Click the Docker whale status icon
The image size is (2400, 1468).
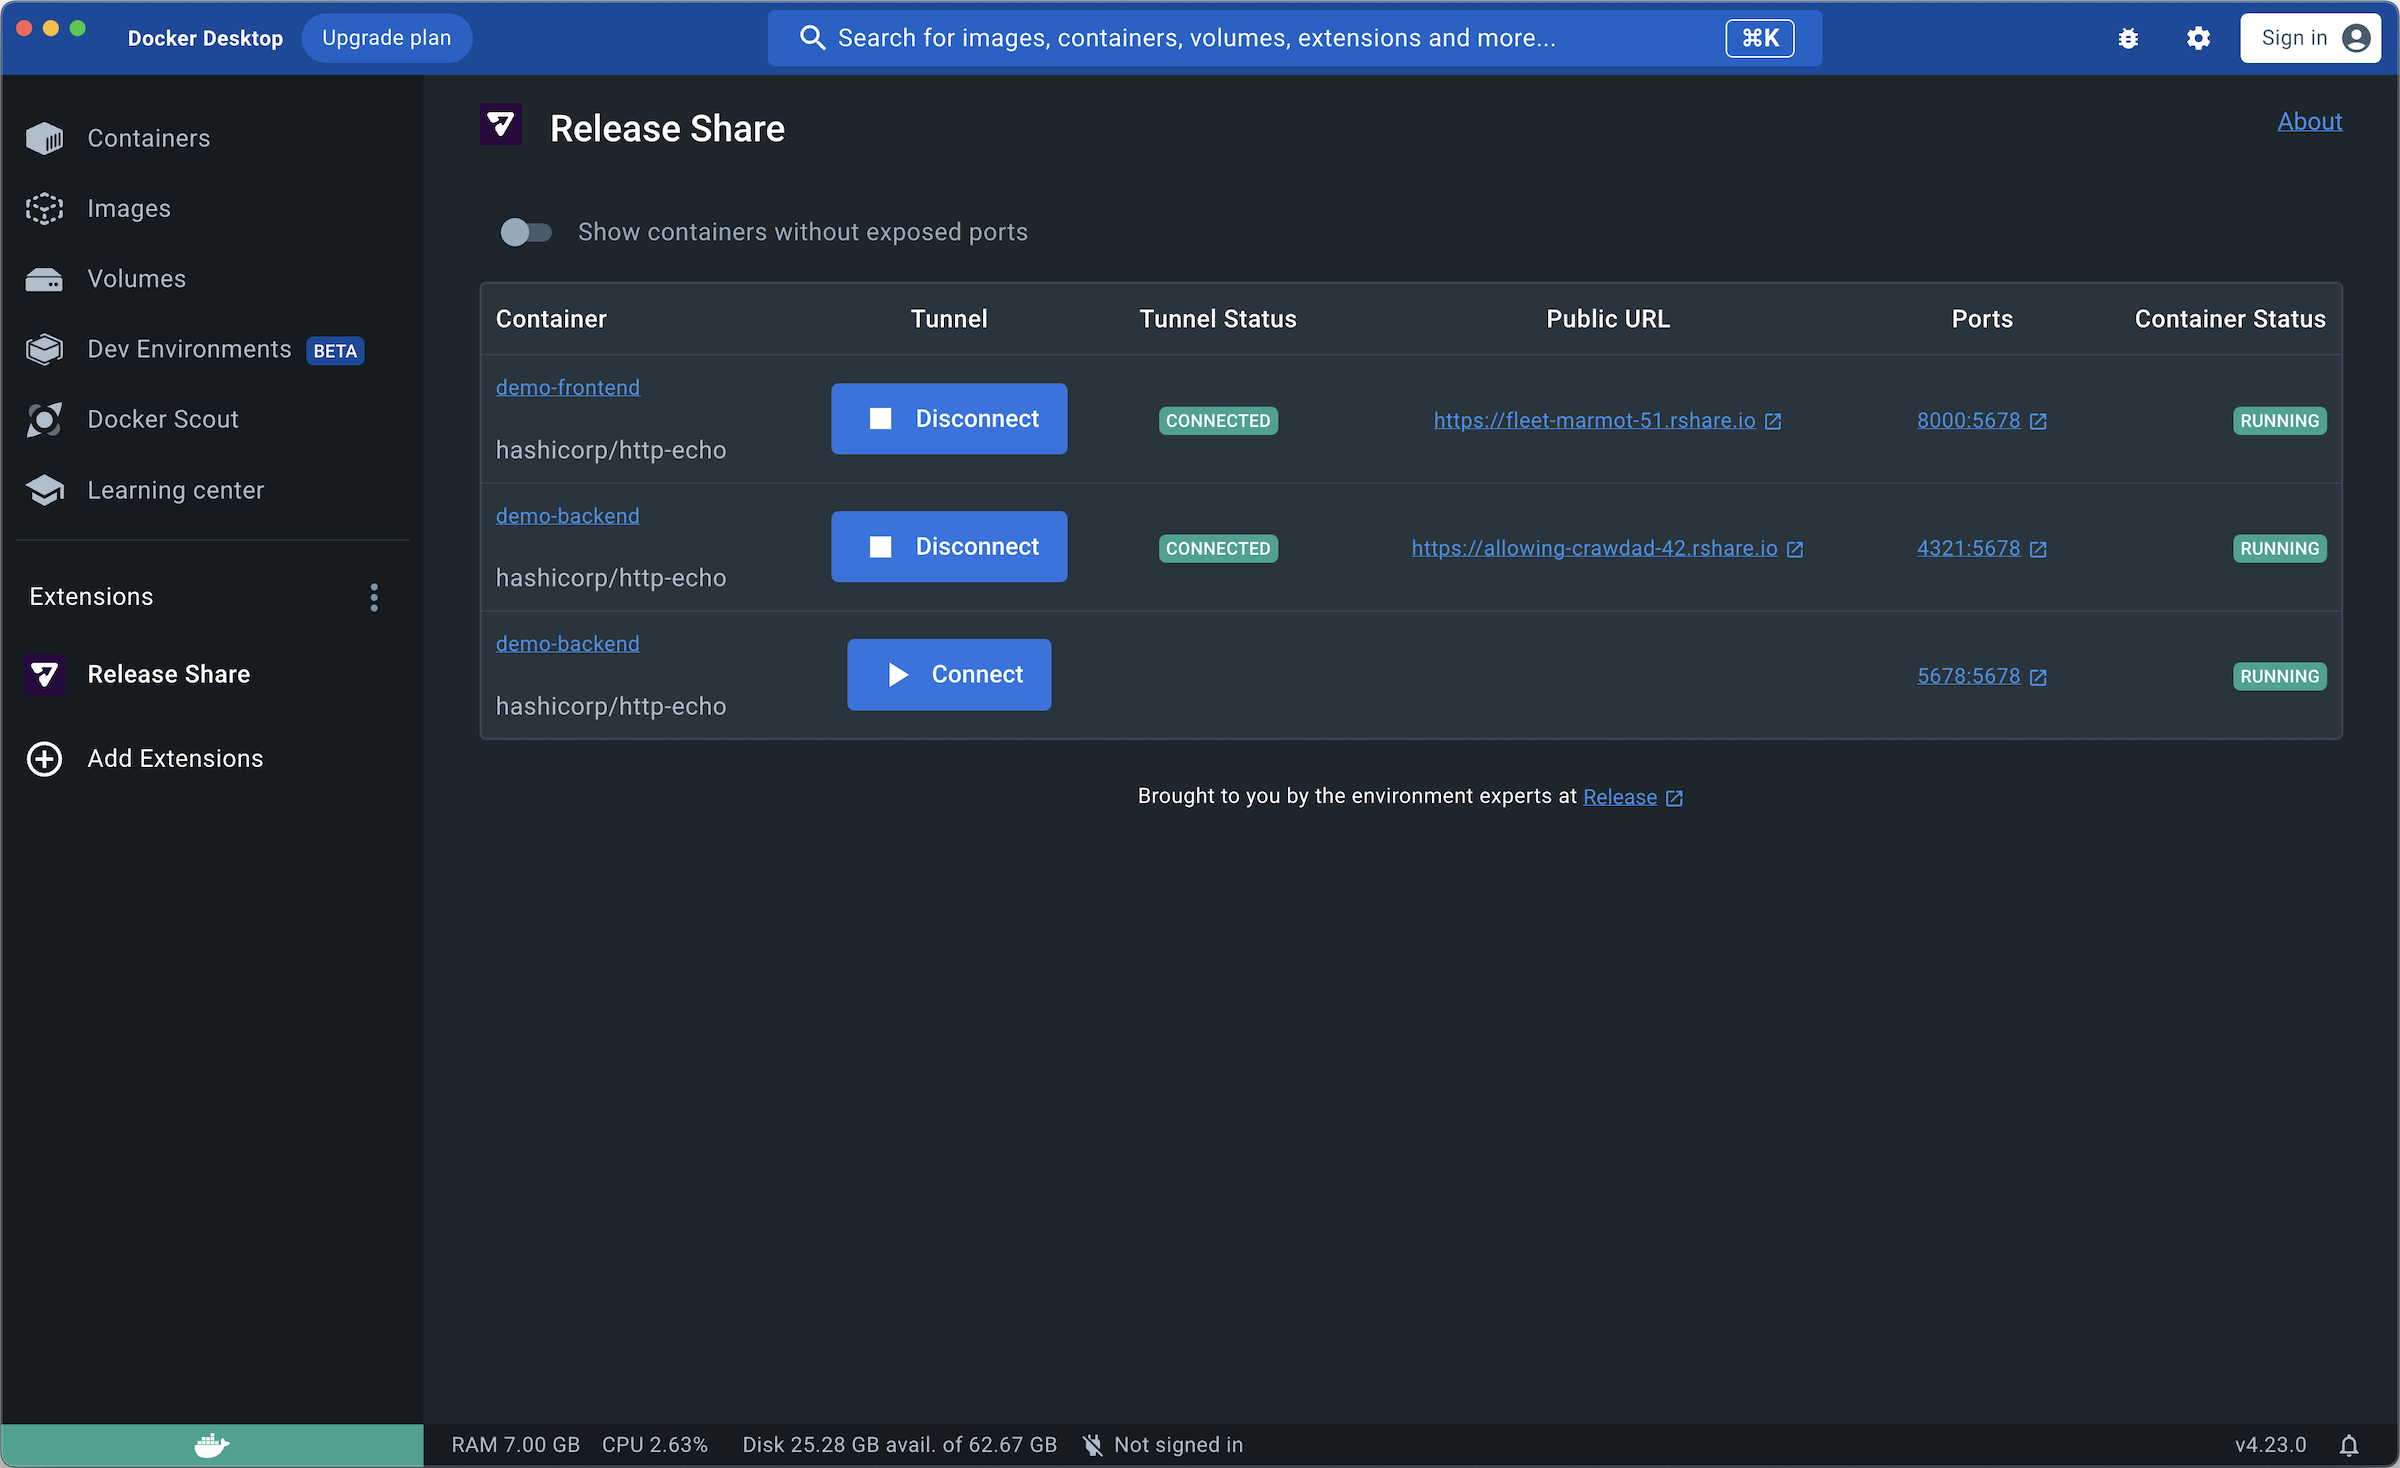[211, 1445]
